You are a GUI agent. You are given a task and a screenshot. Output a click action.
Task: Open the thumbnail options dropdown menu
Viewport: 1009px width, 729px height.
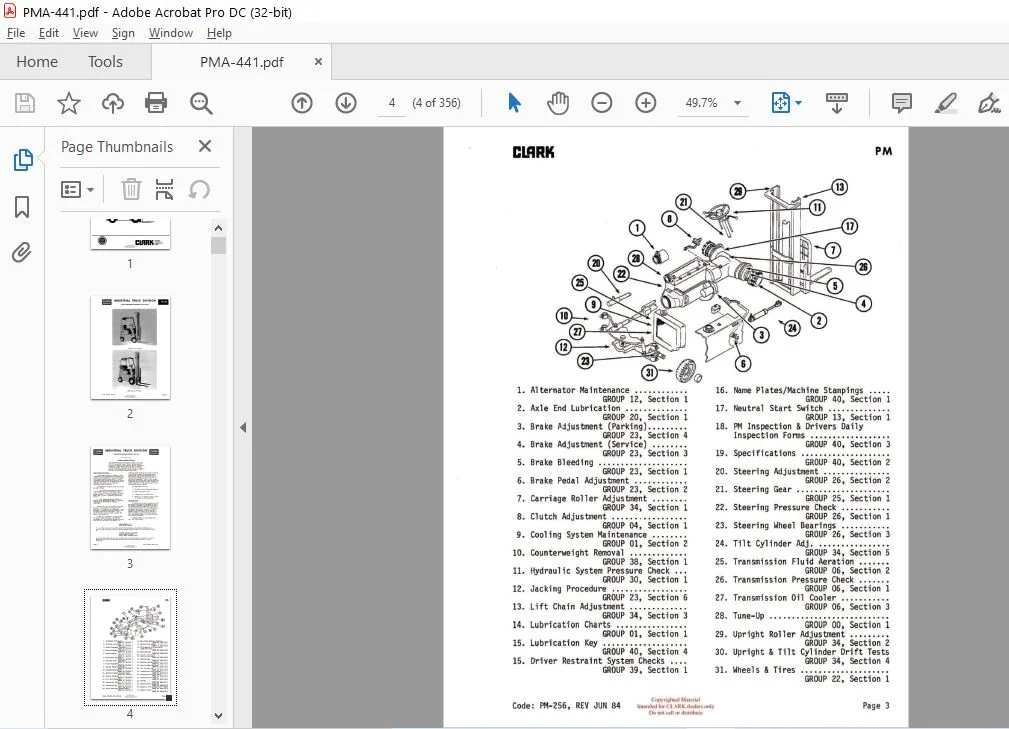click(x=78, y=190)
